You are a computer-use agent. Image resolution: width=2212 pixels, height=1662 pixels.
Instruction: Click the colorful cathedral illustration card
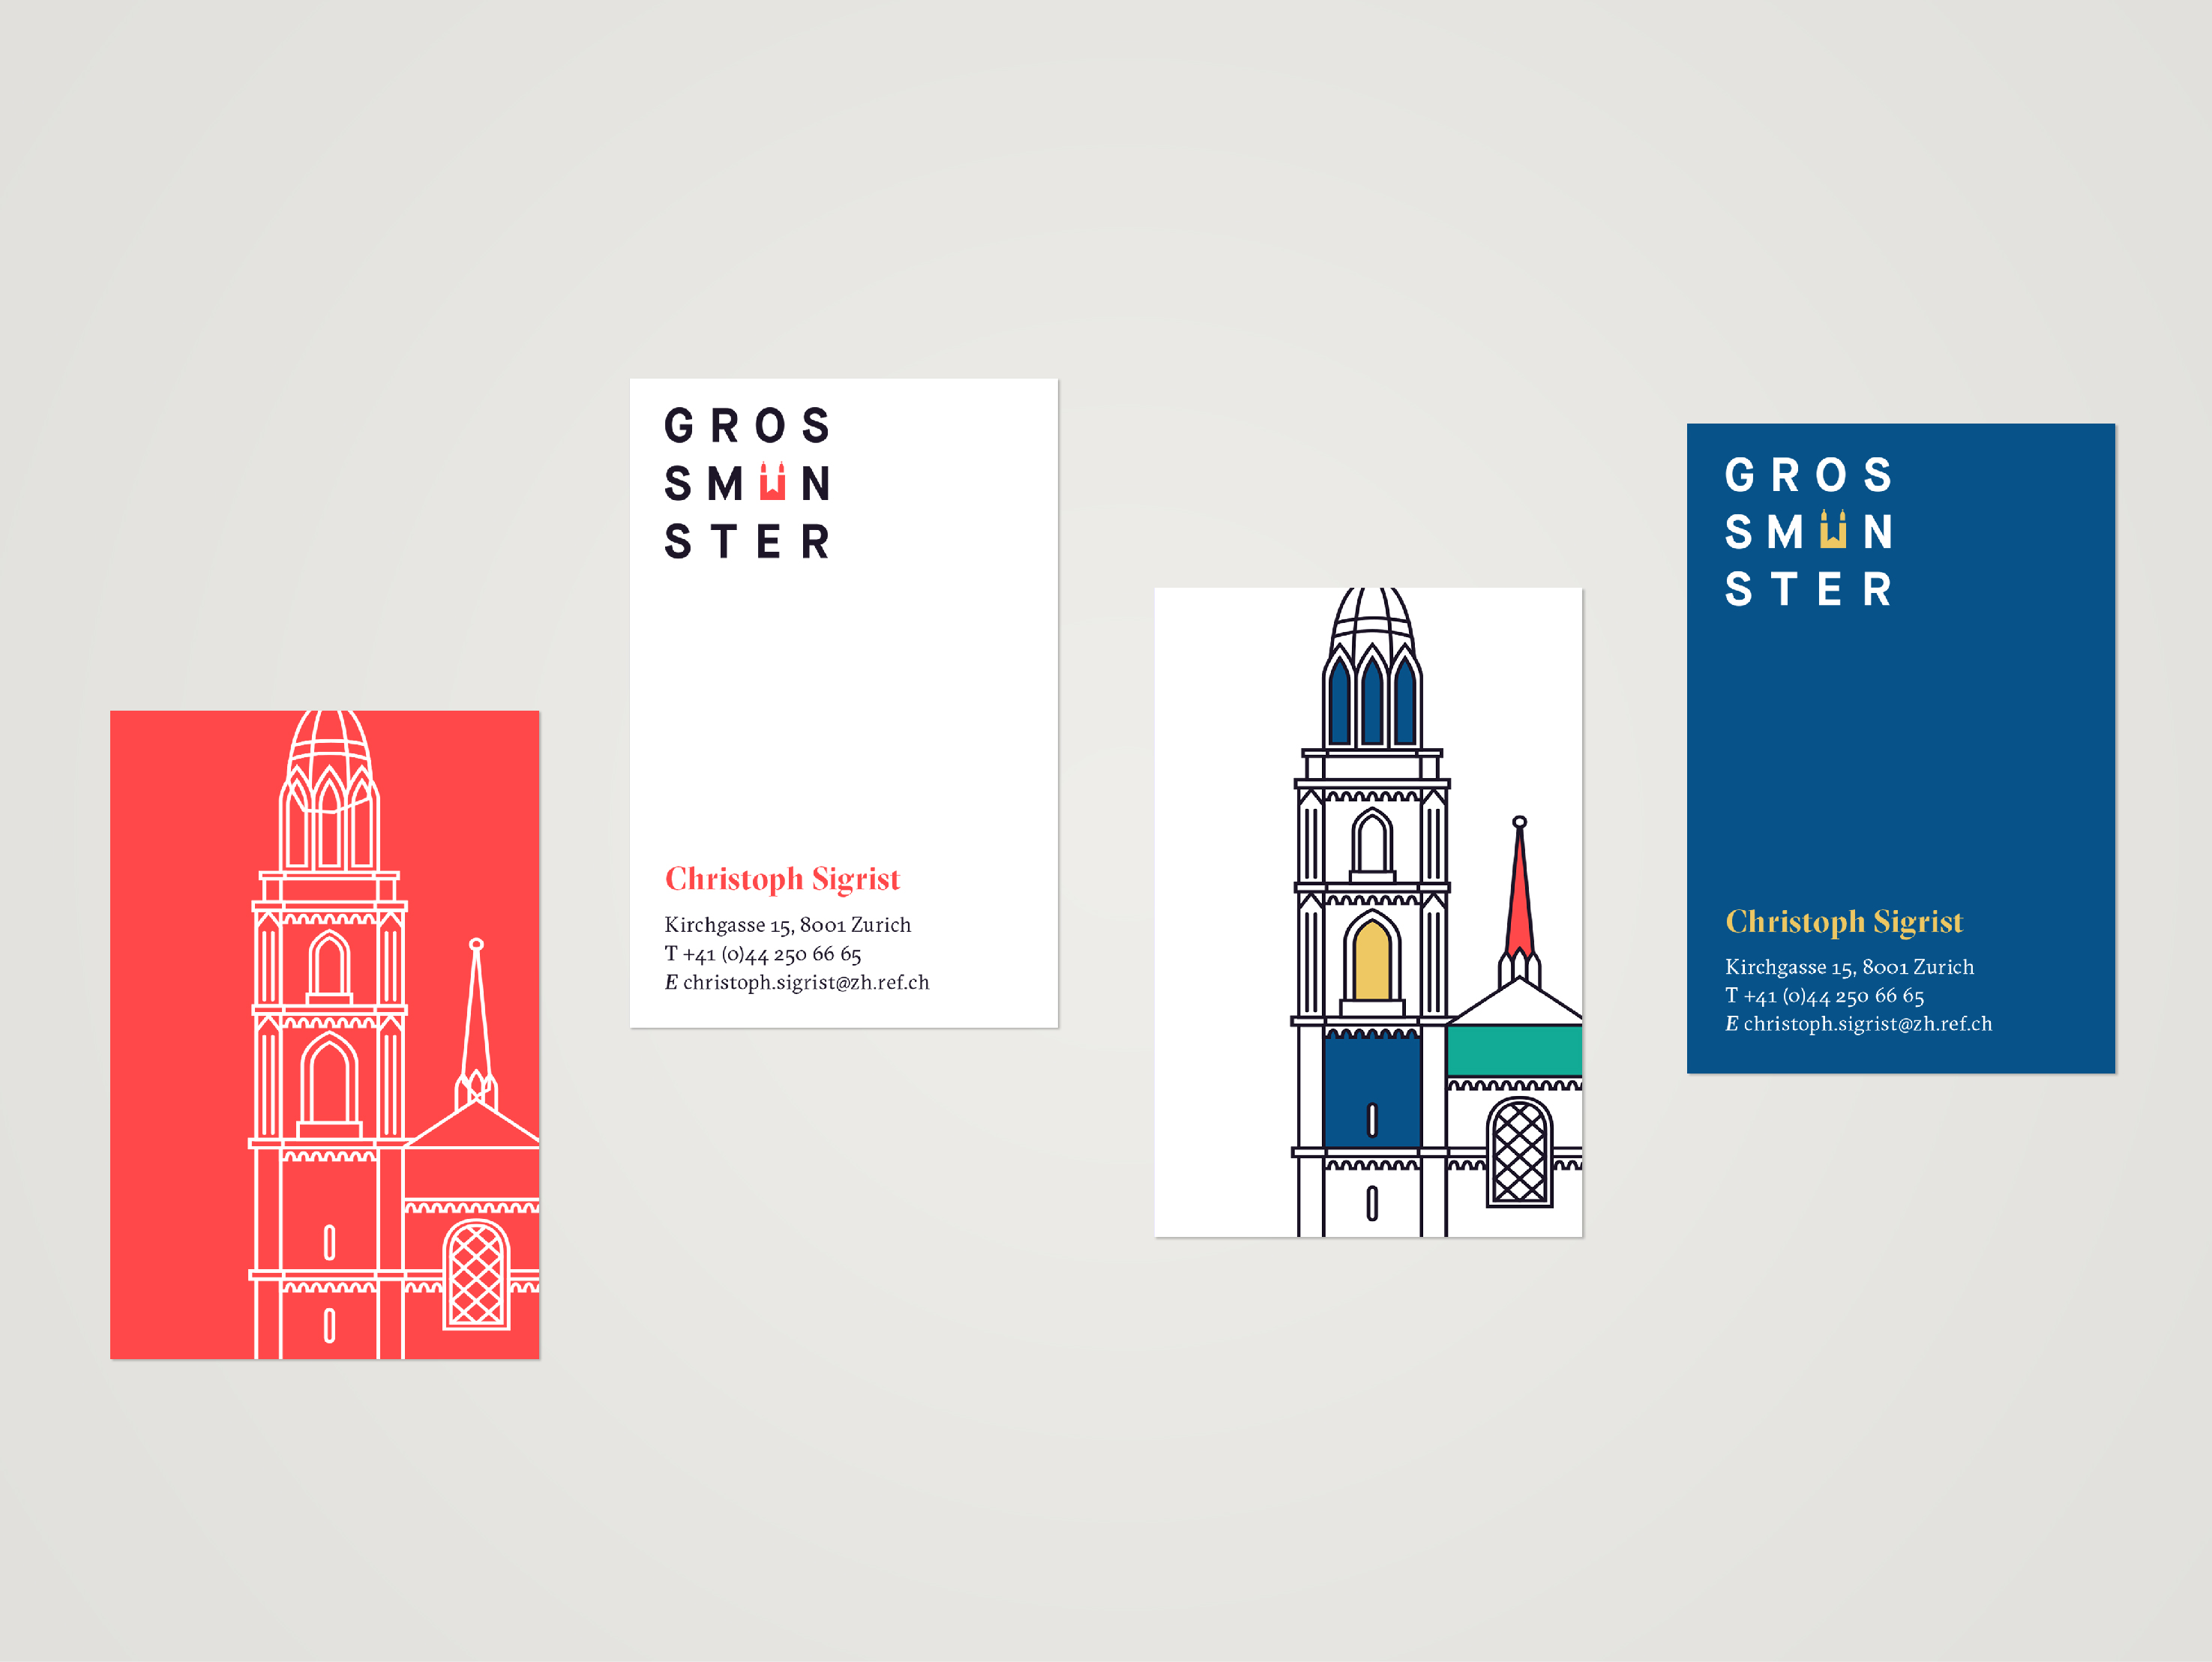point(1368,912)
